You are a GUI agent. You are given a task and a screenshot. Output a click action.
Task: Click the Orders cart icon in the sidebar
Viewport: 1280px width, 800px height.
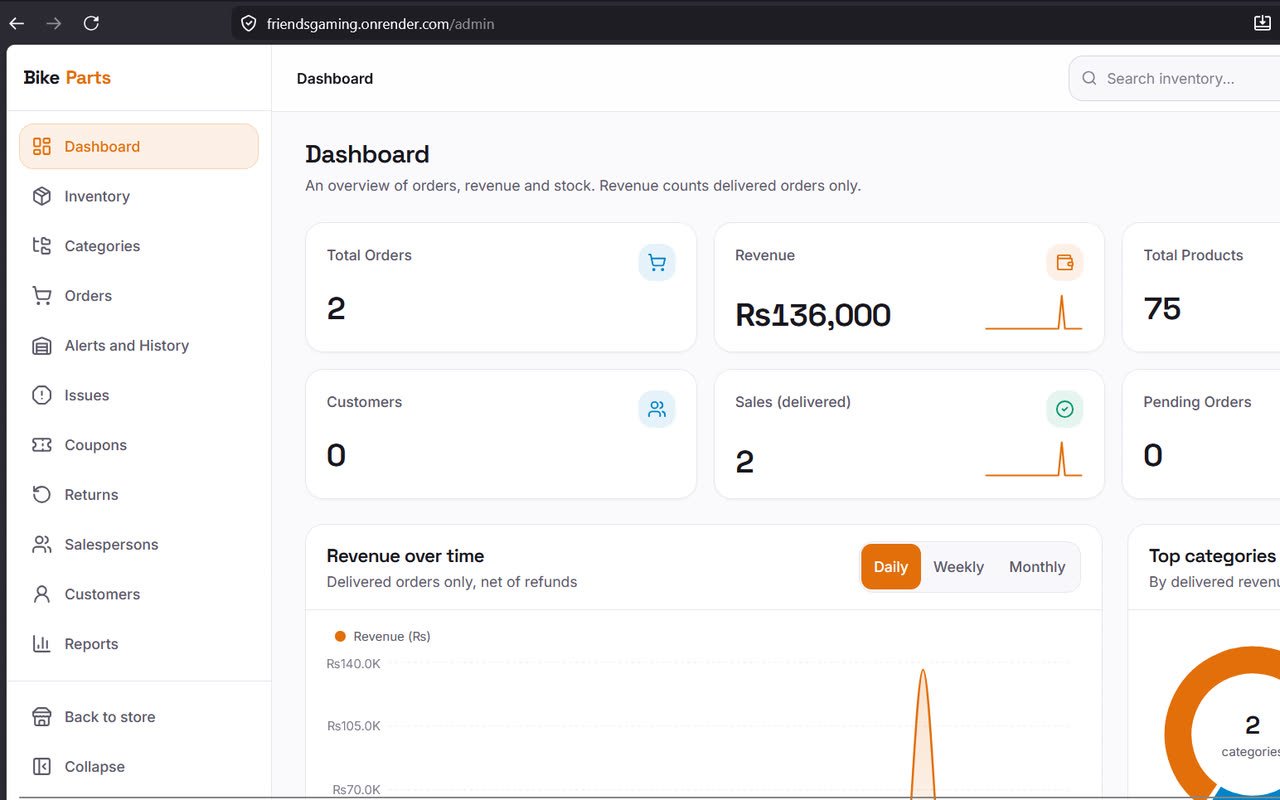point(42,296)
